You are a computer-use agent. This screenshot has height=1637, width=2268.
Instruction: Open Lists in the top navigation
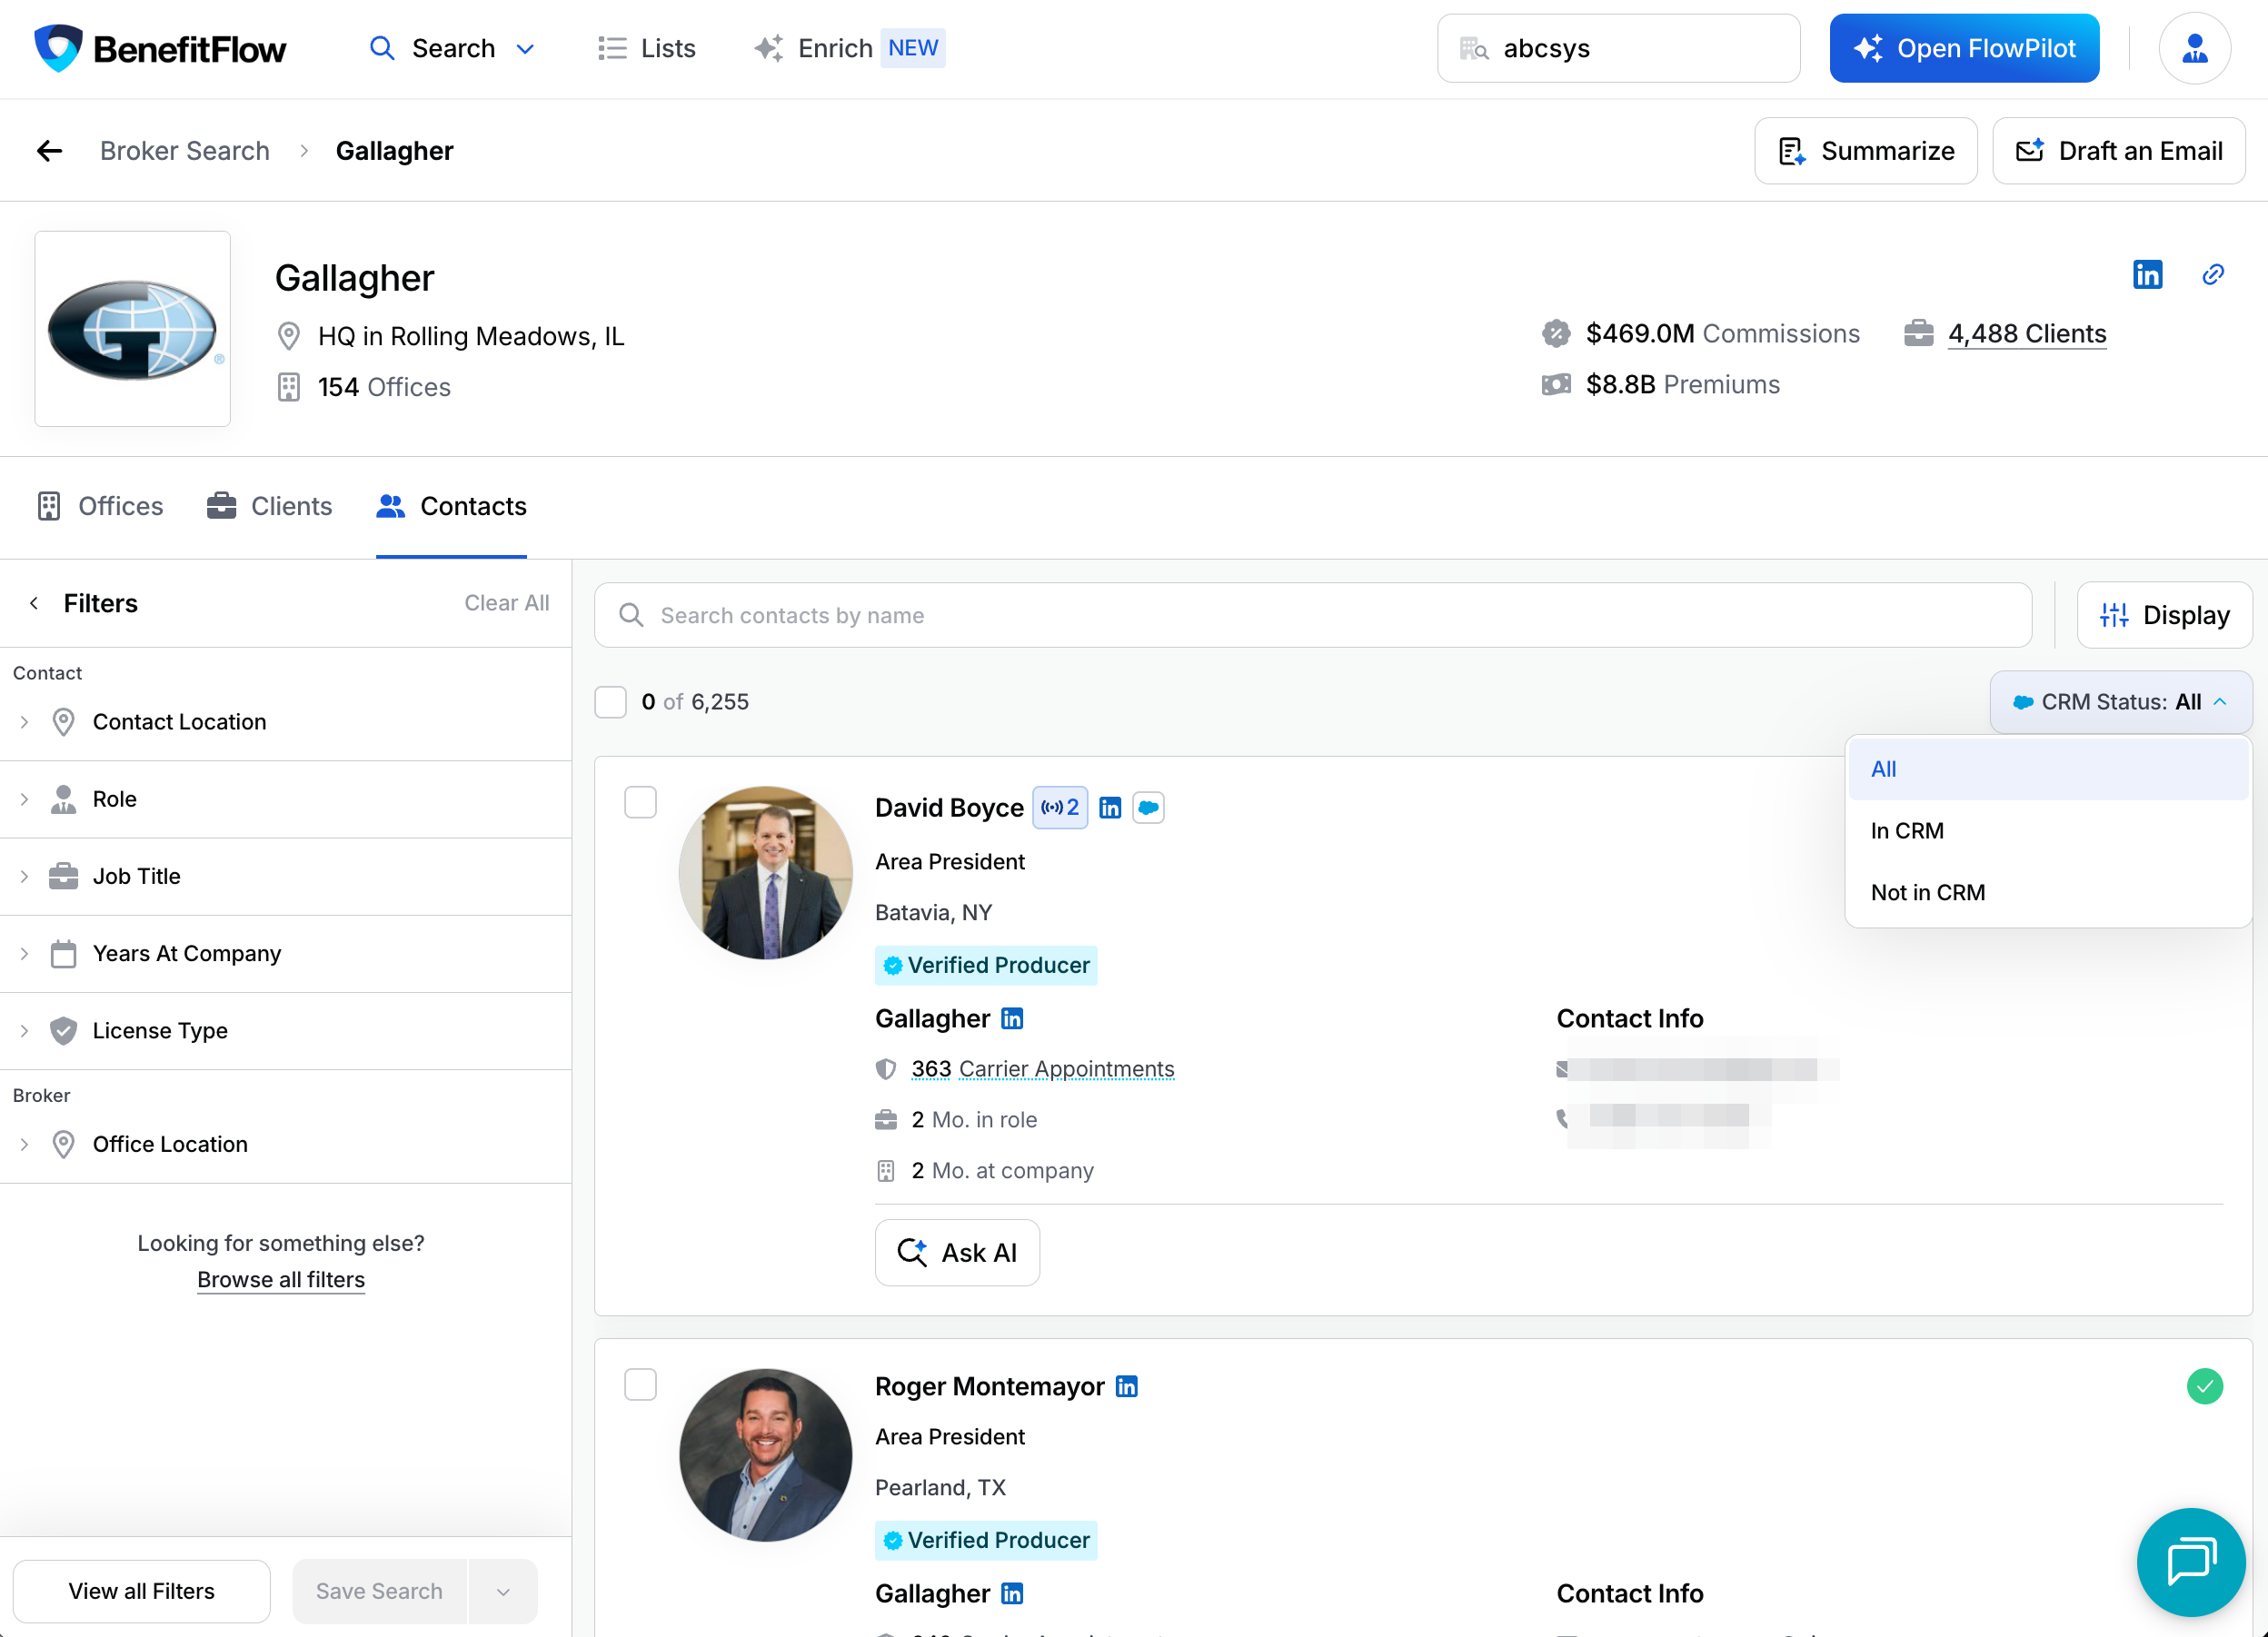click(x=646, y=48)
